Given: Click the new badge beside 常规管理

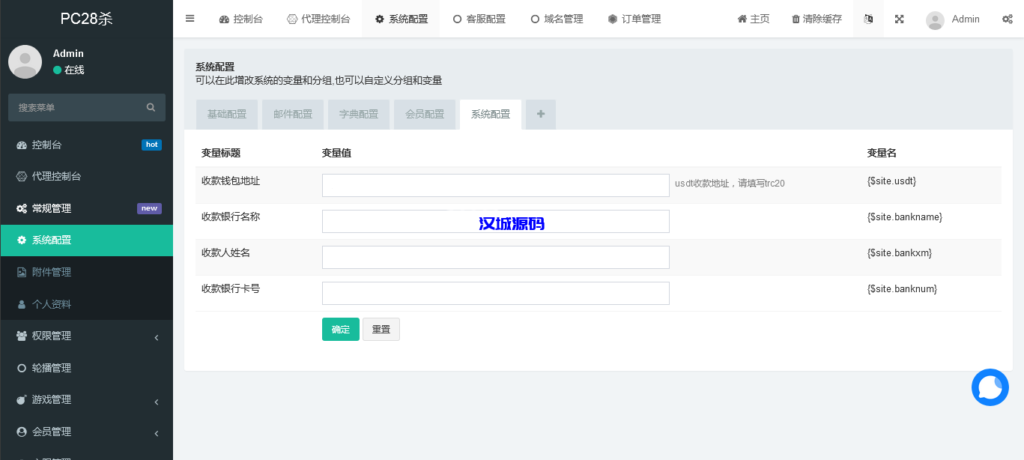Looking at the screenshot, I should (x=150, y=208).
